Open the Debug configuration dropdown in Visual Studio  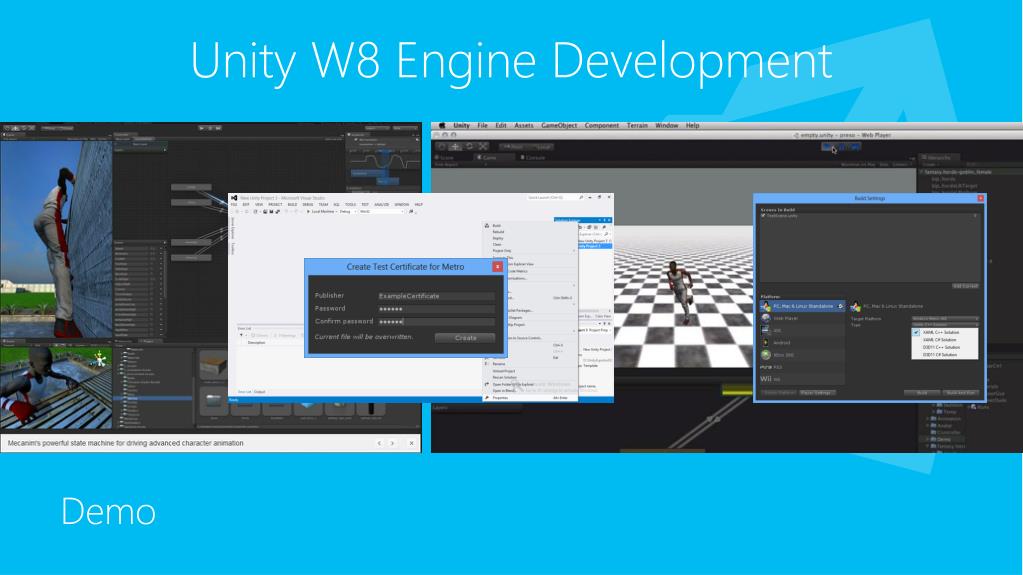pos(347,211)
